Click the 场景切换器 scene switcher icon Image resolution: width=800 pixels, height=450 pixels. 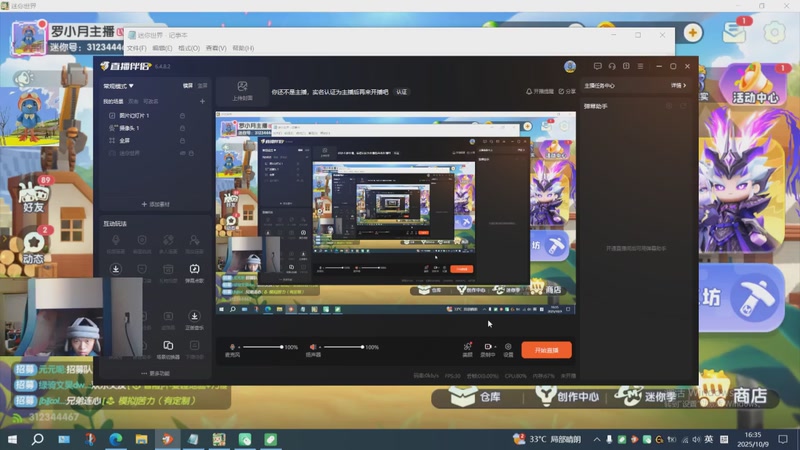[168, 347]
